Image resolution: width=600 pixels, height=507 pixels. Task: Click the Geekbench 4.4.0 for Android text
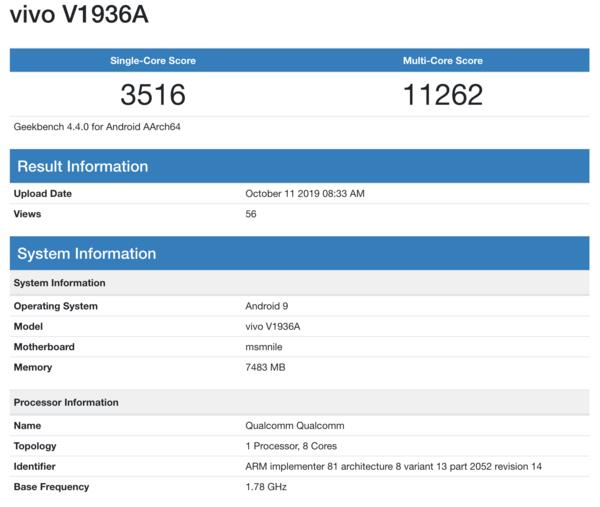(97, 127)
